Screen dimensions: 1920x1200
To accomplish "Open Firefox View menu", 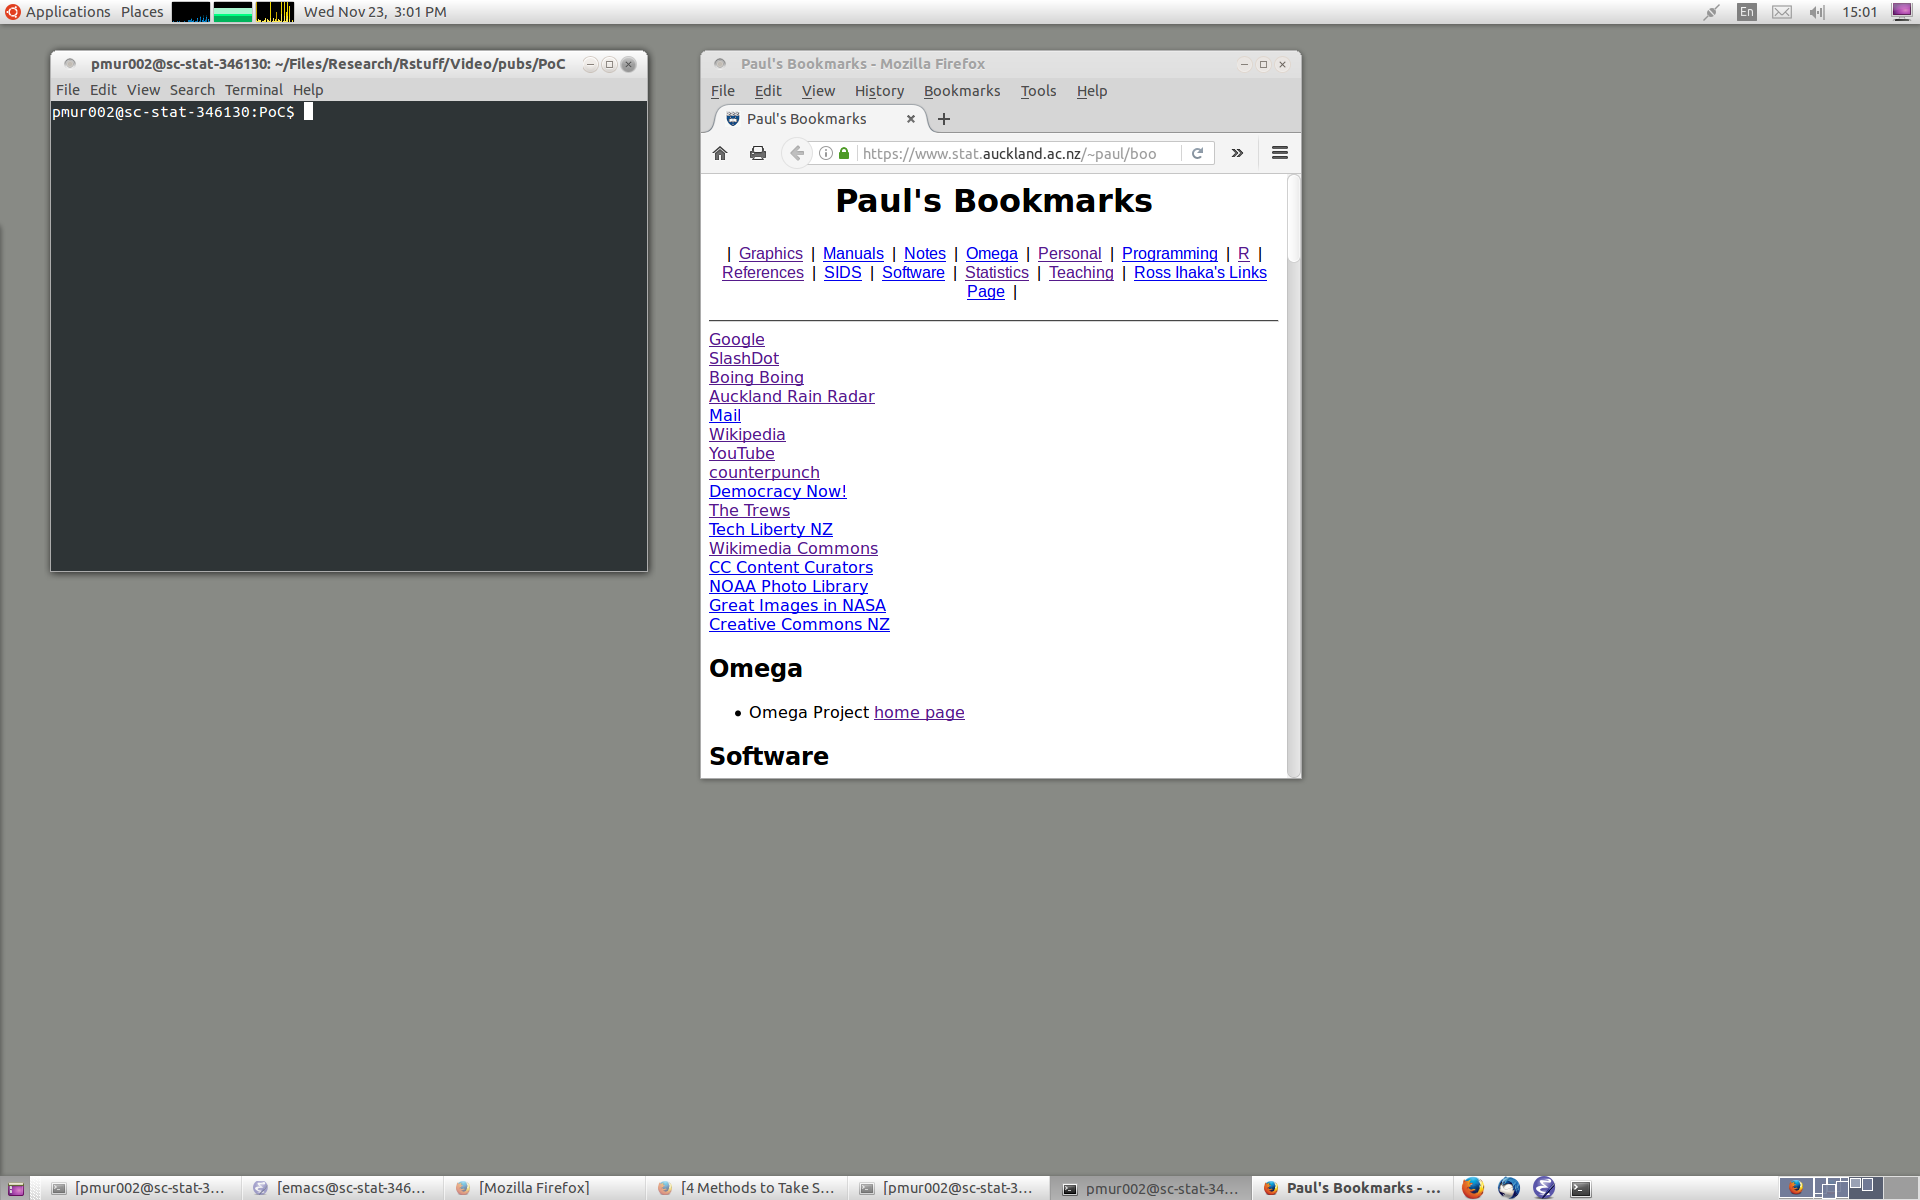I will pyautogui.click(x=818, y=91).
